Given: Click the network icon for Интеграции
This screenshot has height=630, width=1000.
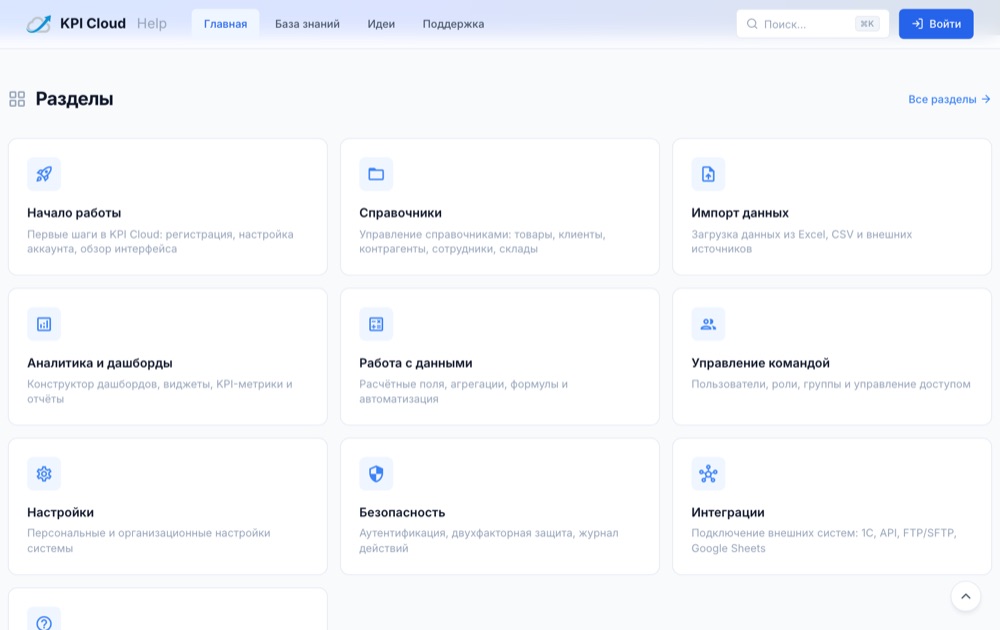Looking at the screenshot, I should [x=709, y=474].
